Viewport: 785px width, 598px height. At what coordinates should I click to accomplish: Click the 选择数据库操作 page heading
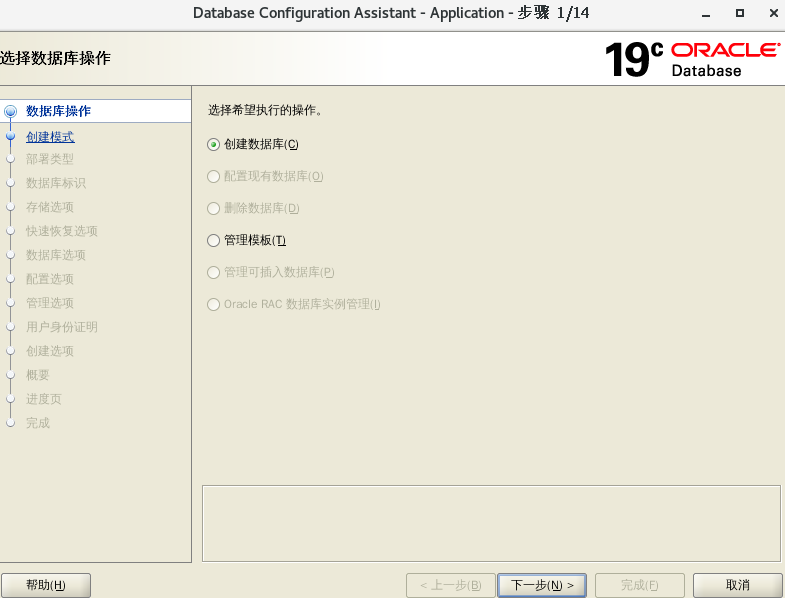pos(55,58)
